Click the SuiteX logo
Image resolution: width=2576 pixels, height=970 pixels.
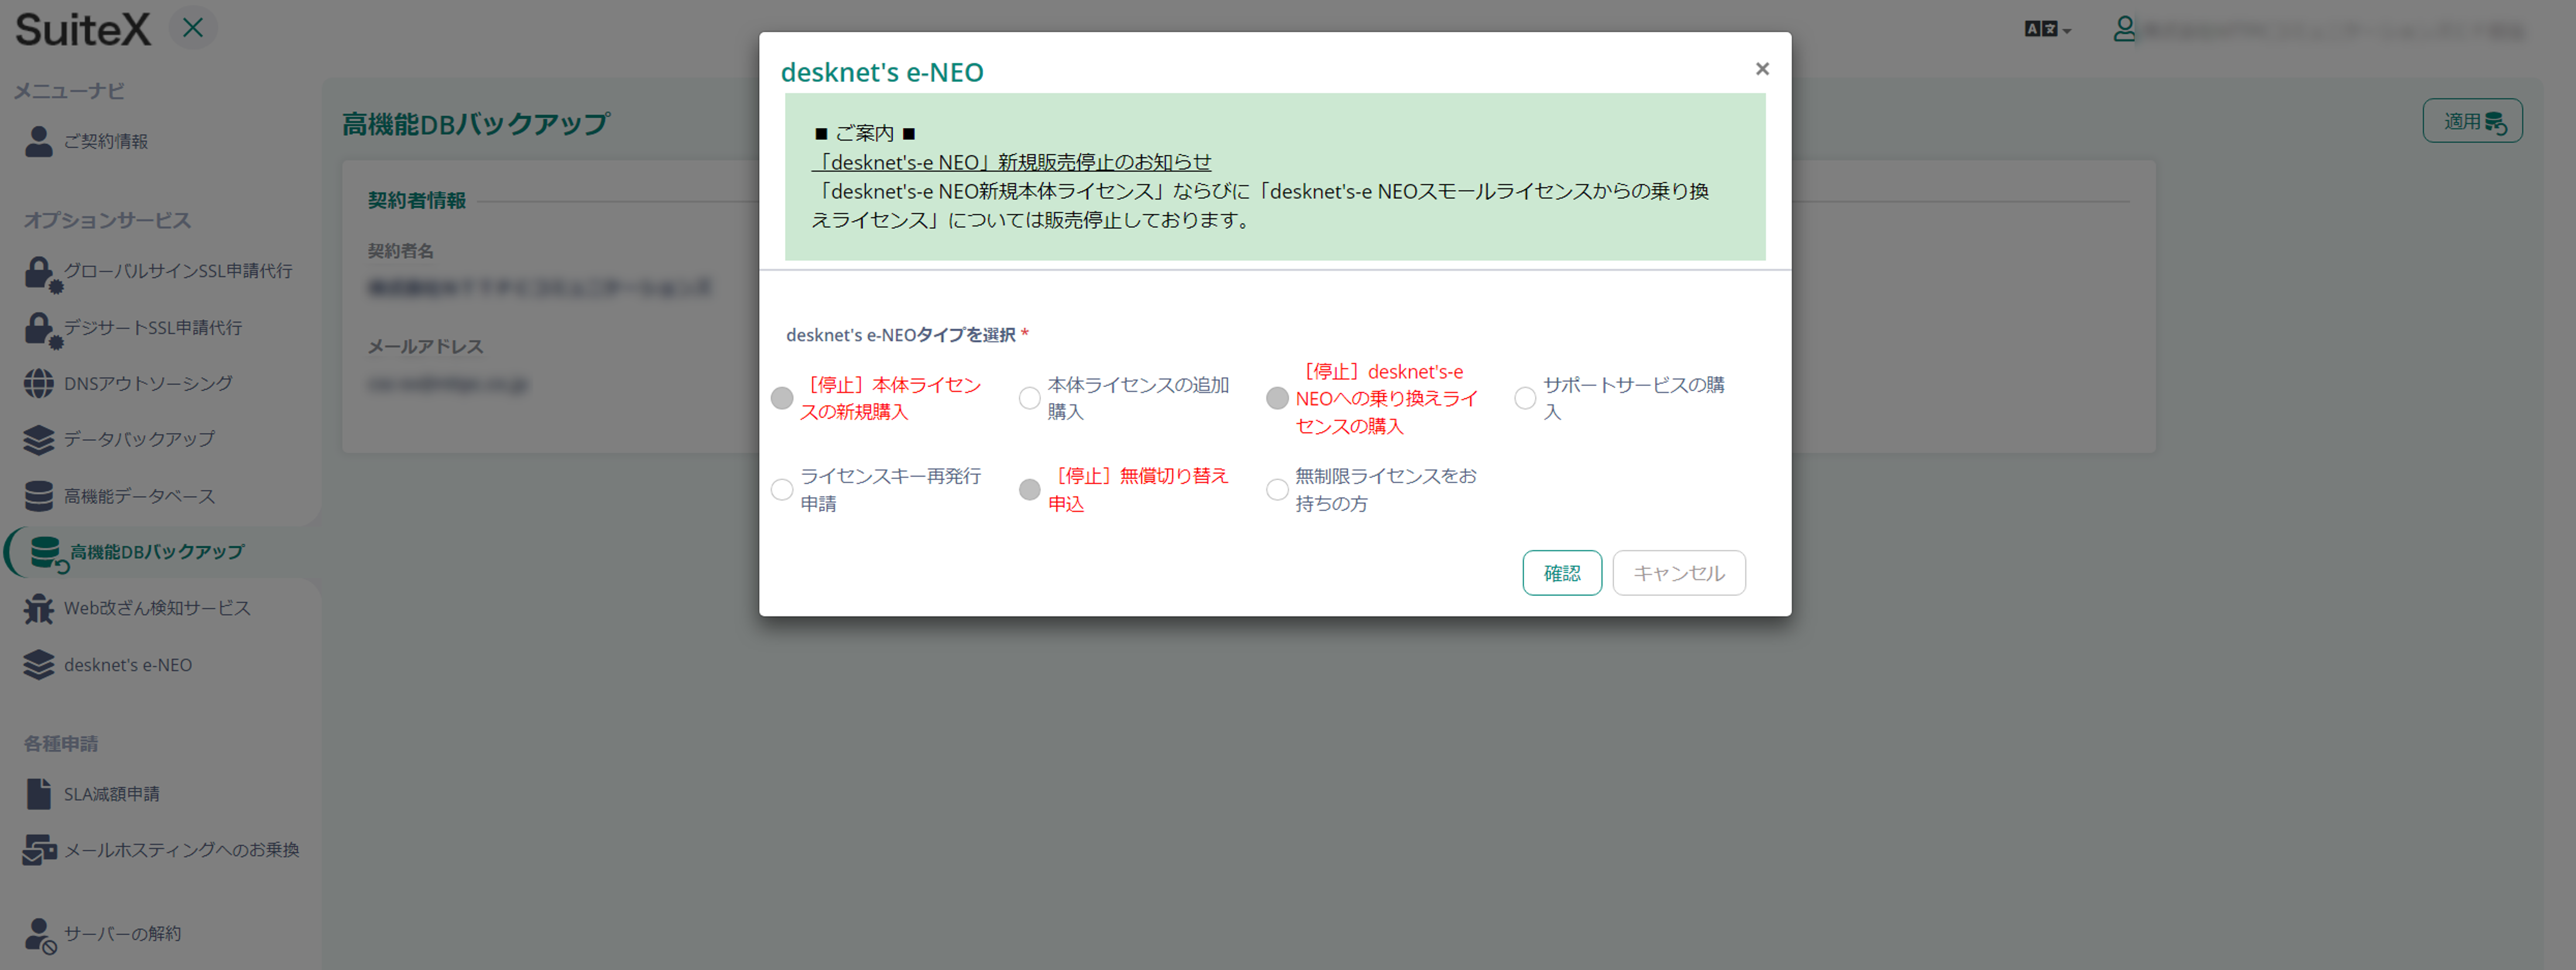pyautogui.click(x=83, y=29)
